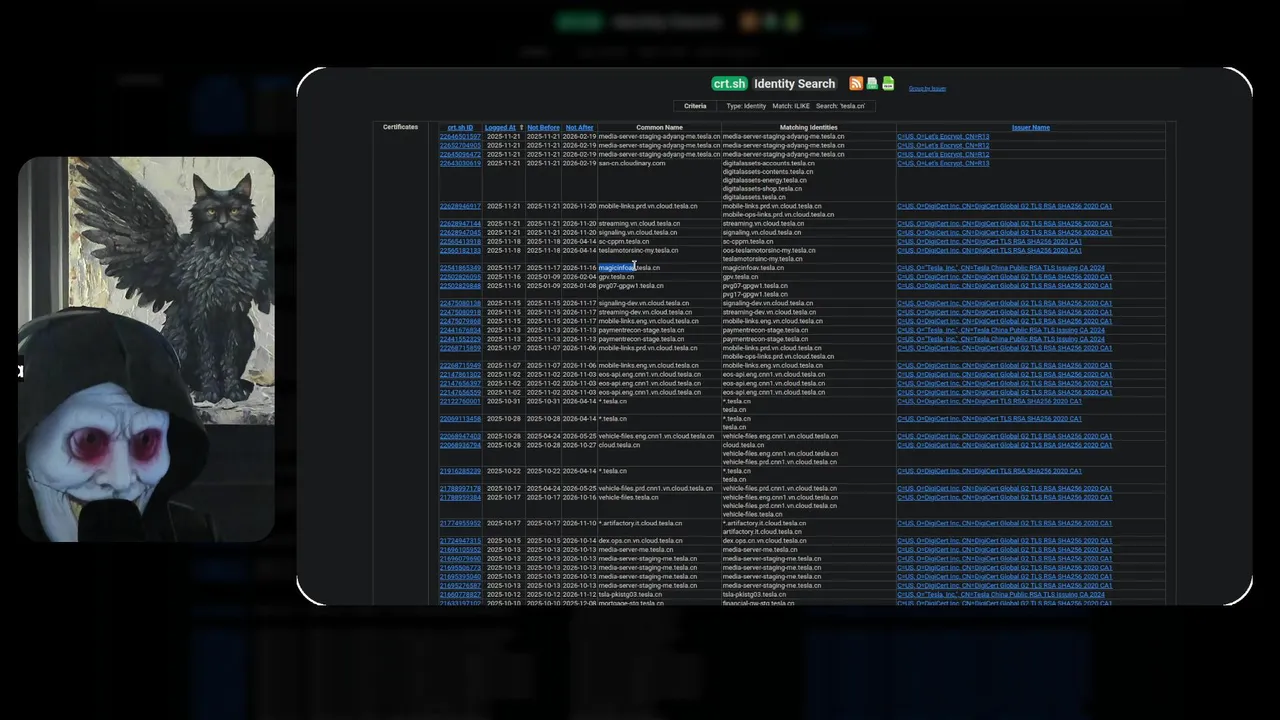Click the masked presenter webcam overlay
Viewport: 1280px width, 720px height.
pos(146,350)
